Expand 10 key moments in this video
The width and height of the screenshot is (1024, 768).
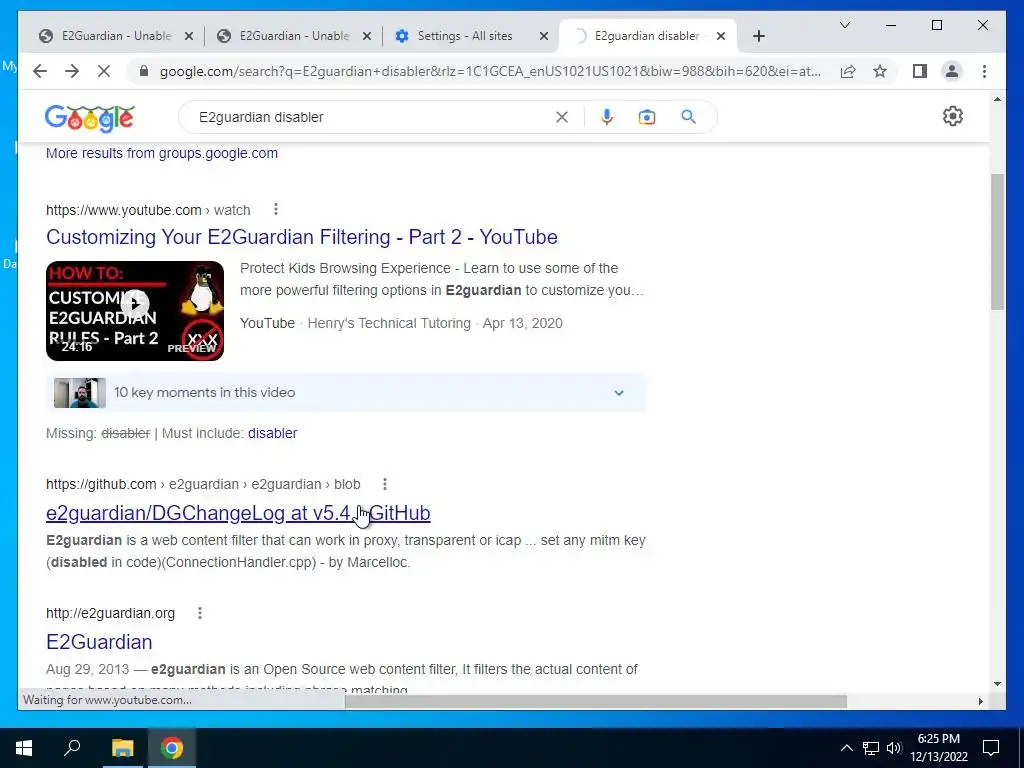(346, 392)
